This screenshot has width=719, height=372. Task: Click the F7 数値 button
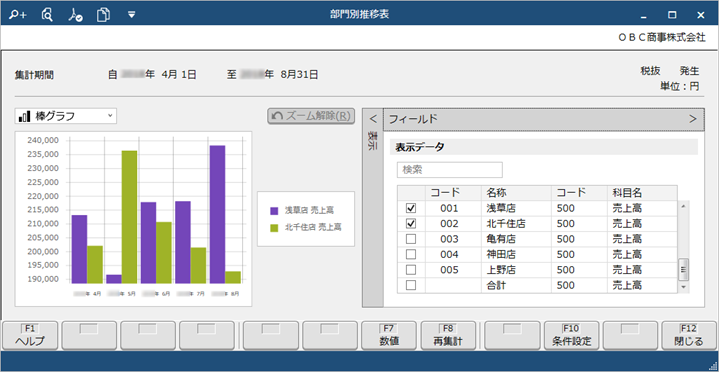click(x=389, y=335)
